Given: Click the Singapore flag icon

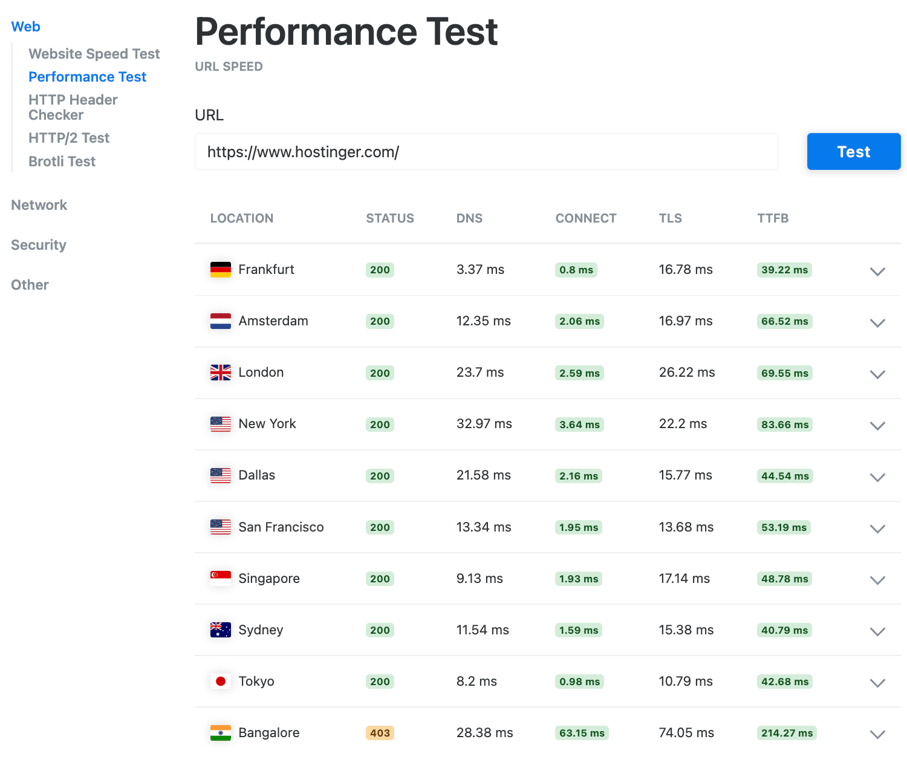Looking at the screenshot, I should tap(220, 578).
